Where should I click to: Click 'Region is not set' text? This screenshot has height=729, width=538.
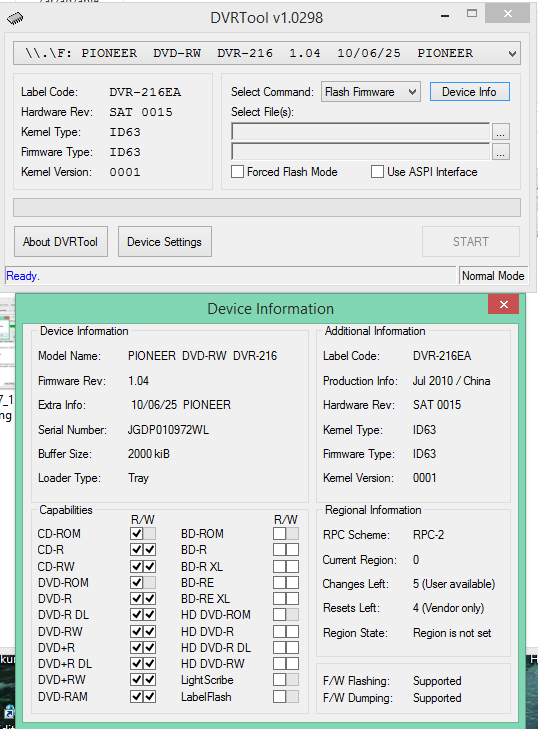[x=452, y=633]
